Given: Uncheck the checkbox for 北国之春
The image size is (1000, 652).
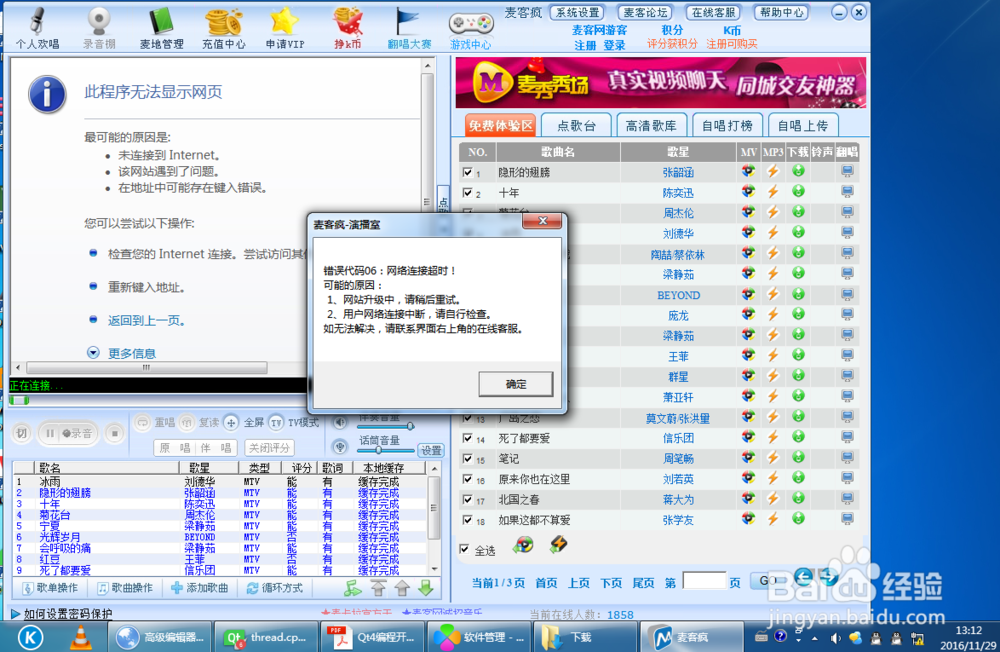Looking at the screenshot, I should [x=467, y=500].
